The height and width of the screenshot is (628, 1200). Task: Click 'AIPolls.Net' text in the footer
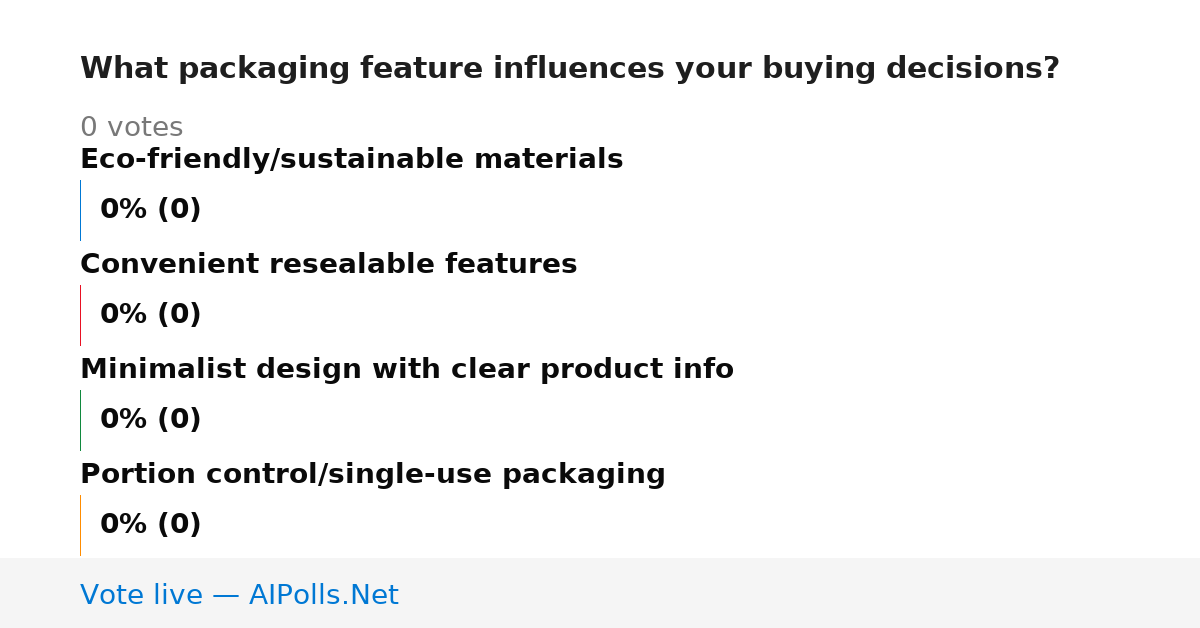[x=323, y=595]
